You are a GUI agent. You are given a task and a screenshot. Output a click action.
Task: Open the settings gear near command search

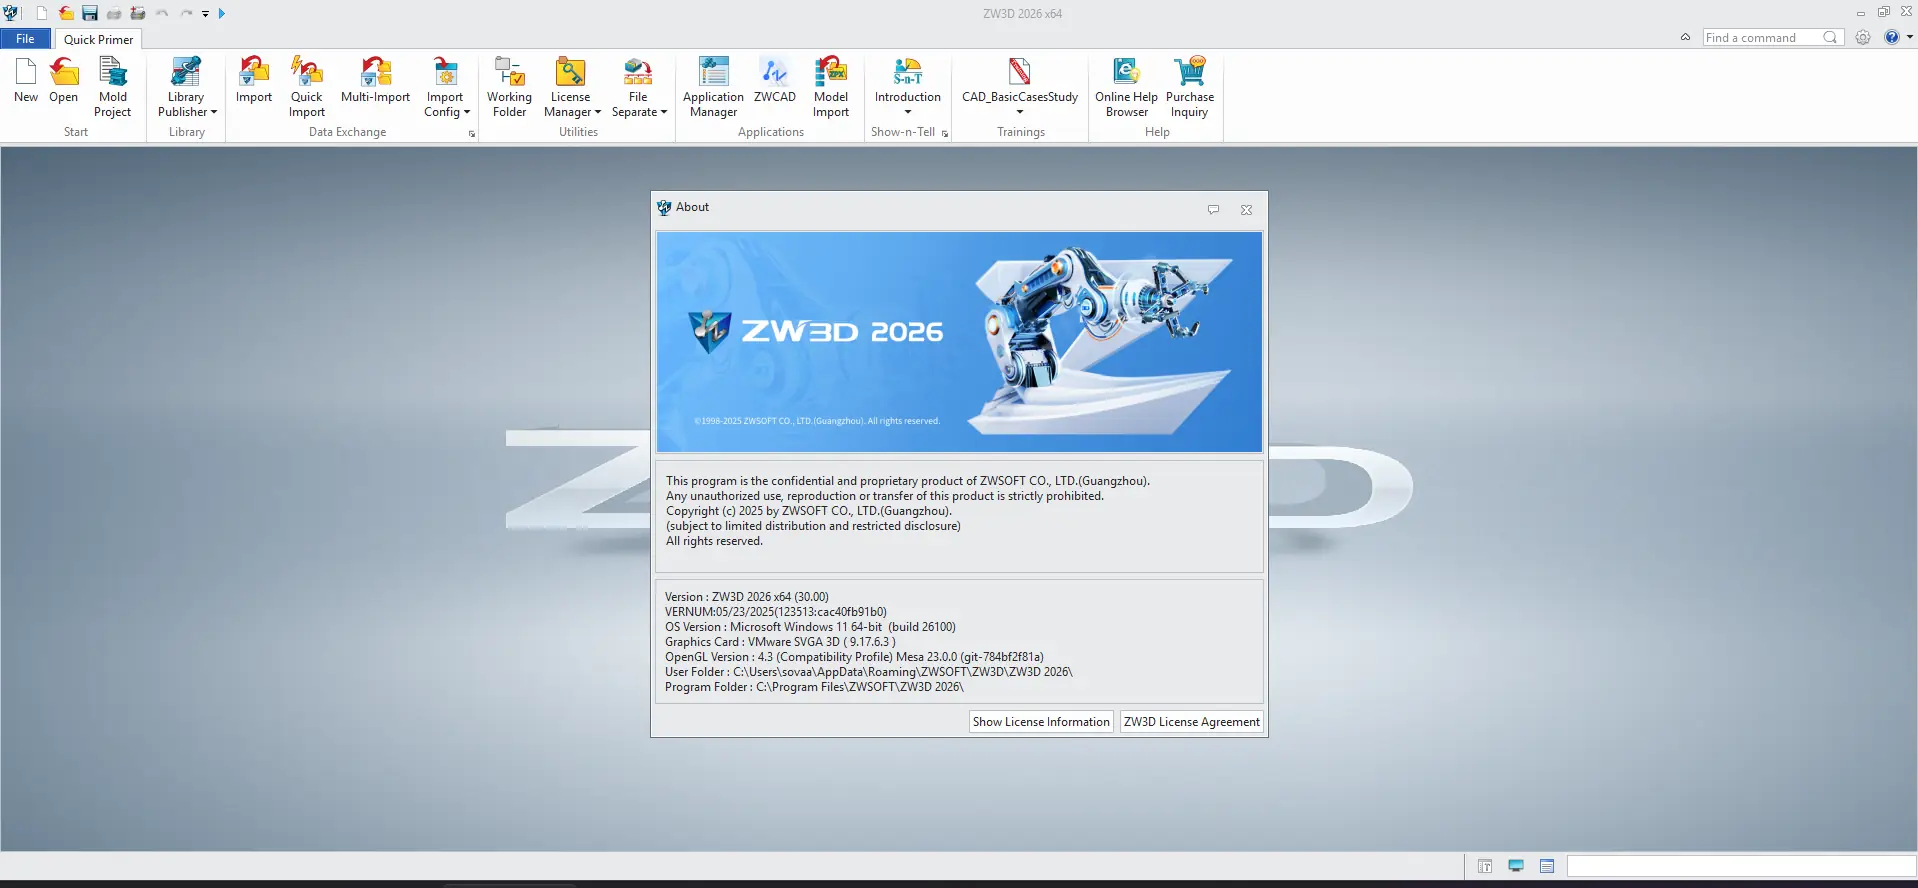1863,37
